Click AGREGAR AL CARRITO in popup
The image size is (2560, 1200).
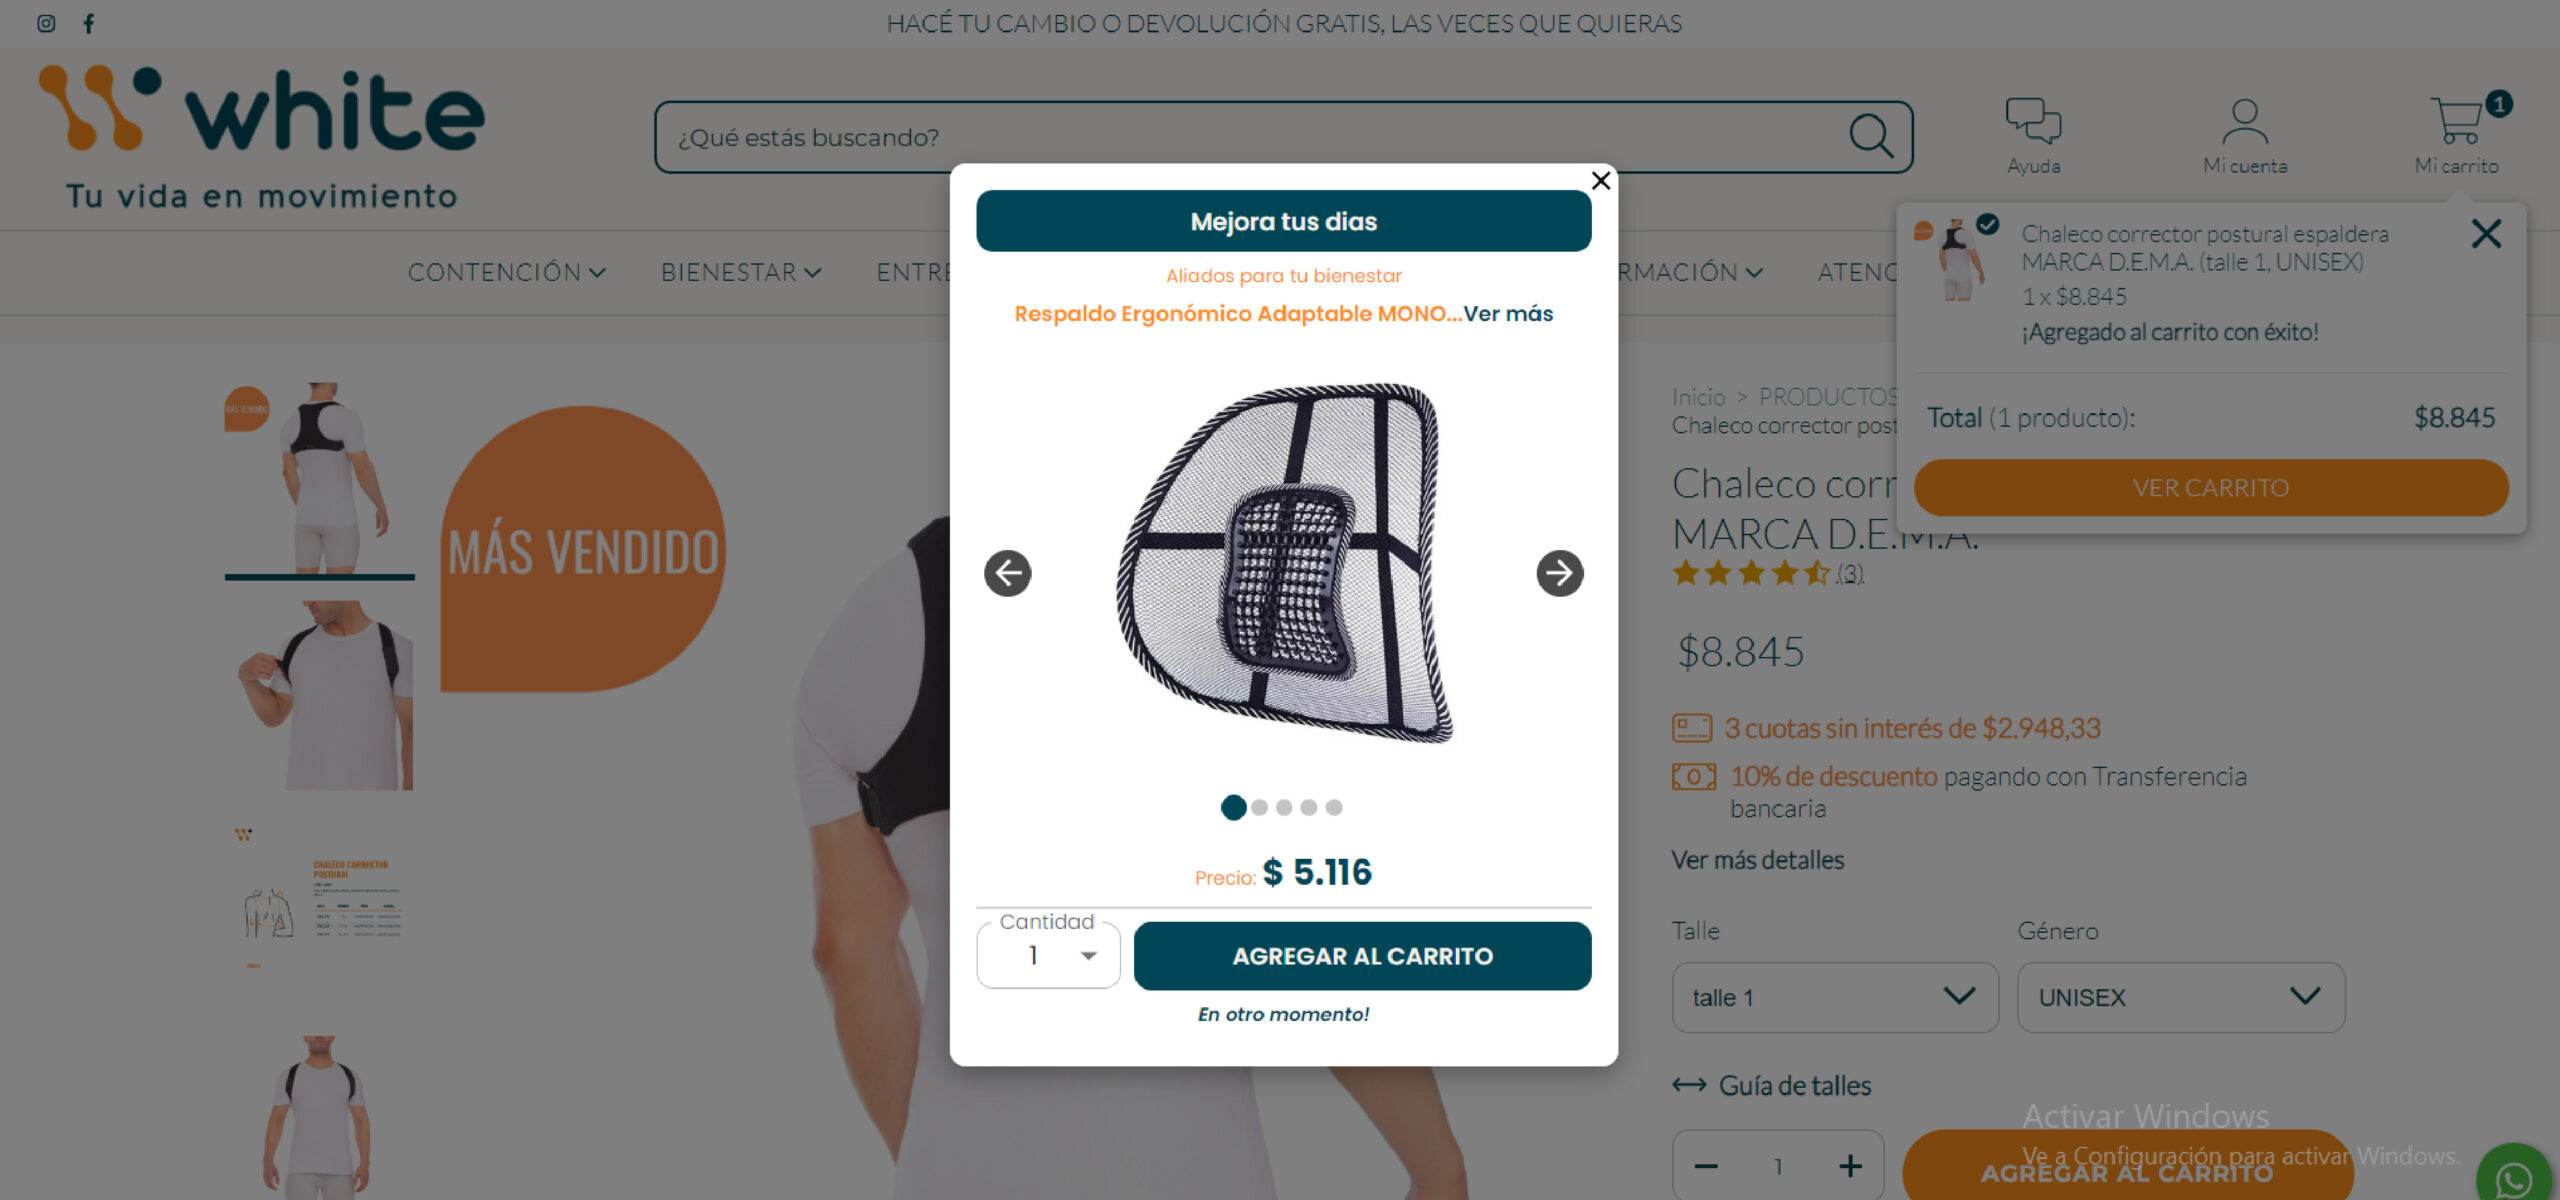1362,956
